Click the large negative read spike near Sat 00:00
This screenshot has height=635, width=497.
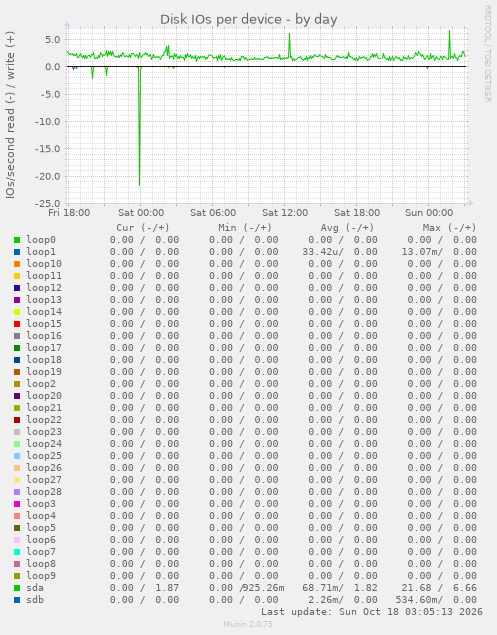pos(140,126)
